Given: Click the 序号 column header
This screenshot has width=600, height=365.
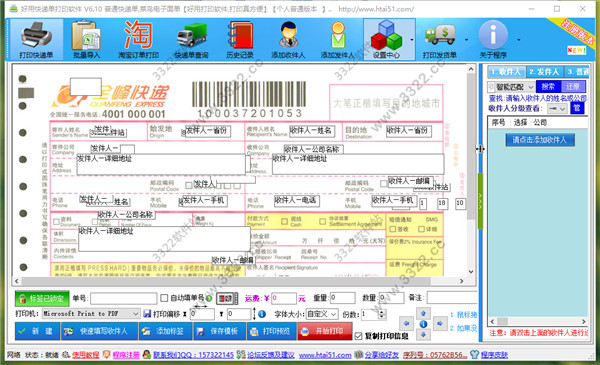Looking at the screenshot, I should 498,122.
